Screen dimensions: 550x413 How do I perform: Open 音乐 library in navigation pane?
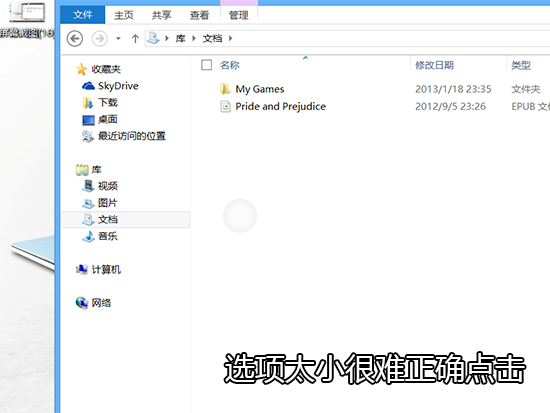tap(107, 236)
